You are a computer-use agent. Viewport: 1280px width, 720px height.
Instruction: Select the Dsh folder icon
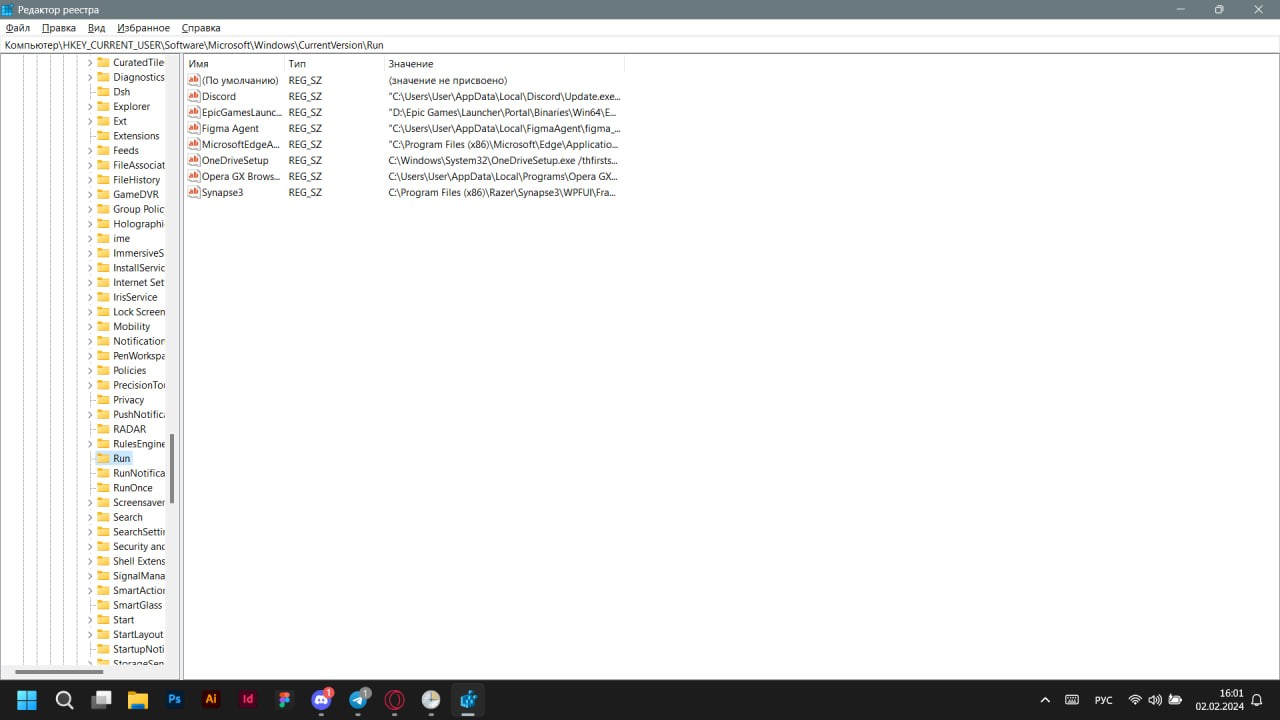click(x=103, y=91)
